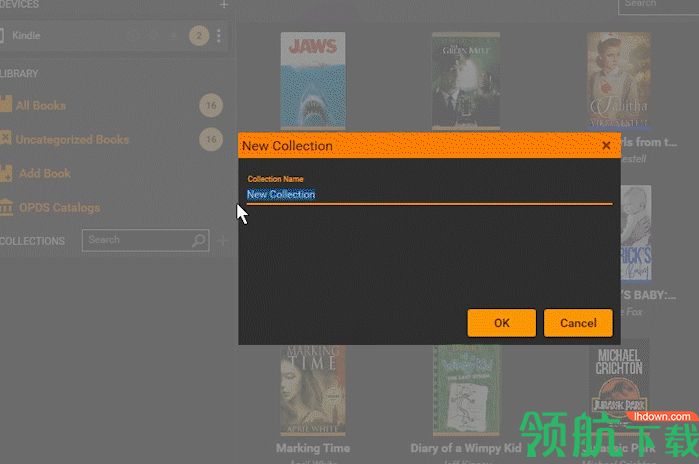
Task: Focus the Collection Name text field
Action: (430, 194)
